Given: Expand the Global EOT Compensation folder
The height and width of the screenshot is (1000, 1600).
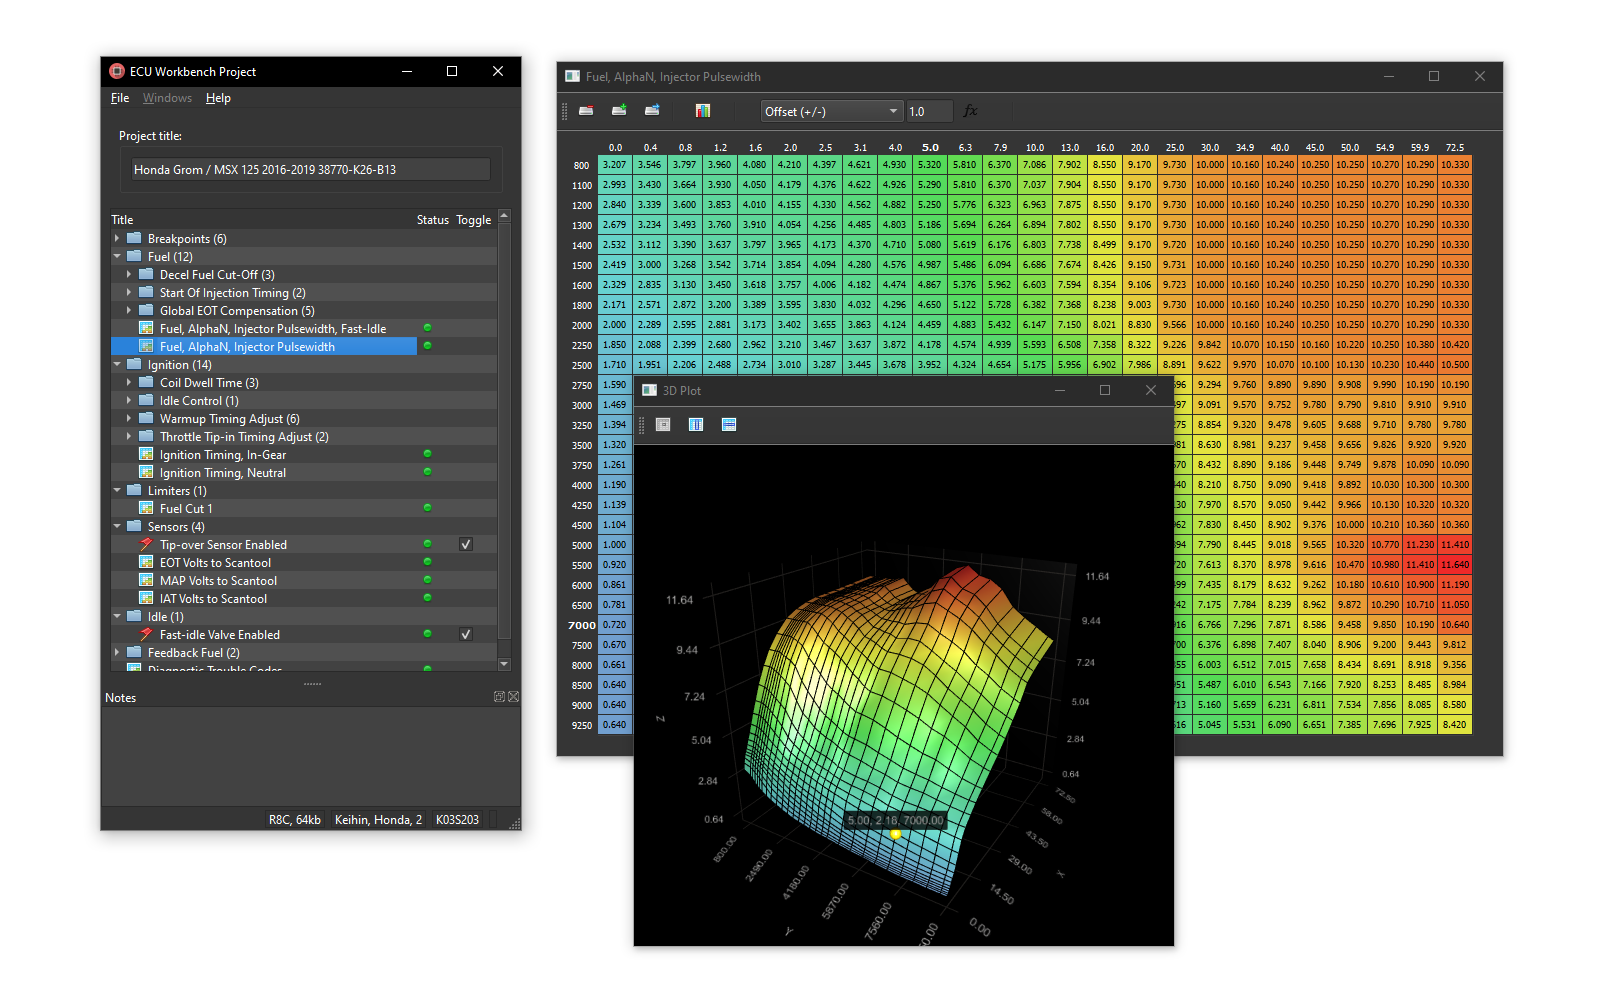Looking at the screenshot, I should [129, 311].
